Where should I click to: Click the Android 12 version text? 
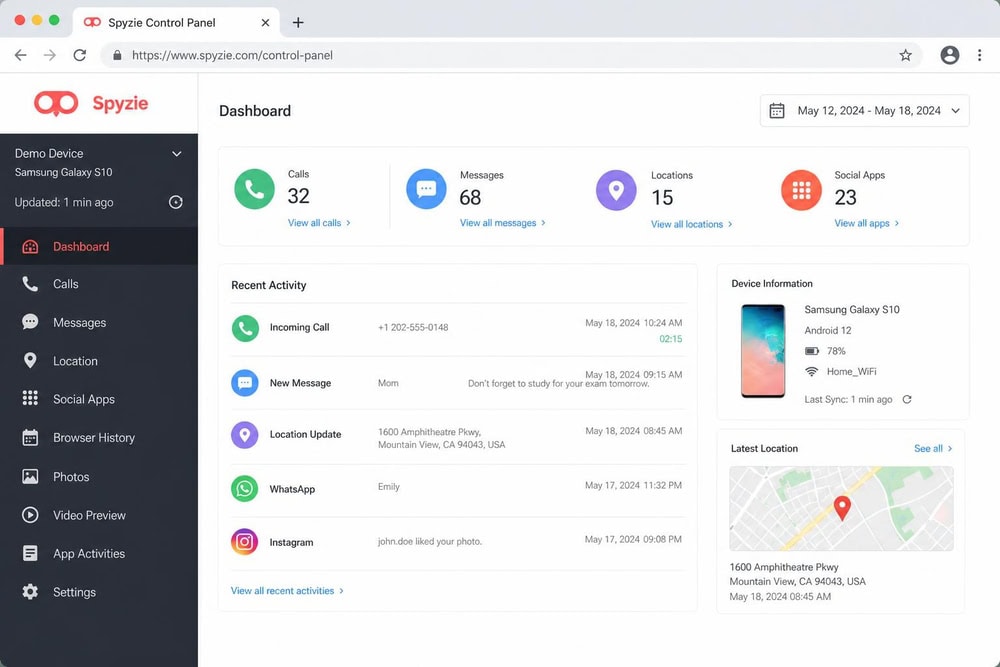click(x=828, y=330)
